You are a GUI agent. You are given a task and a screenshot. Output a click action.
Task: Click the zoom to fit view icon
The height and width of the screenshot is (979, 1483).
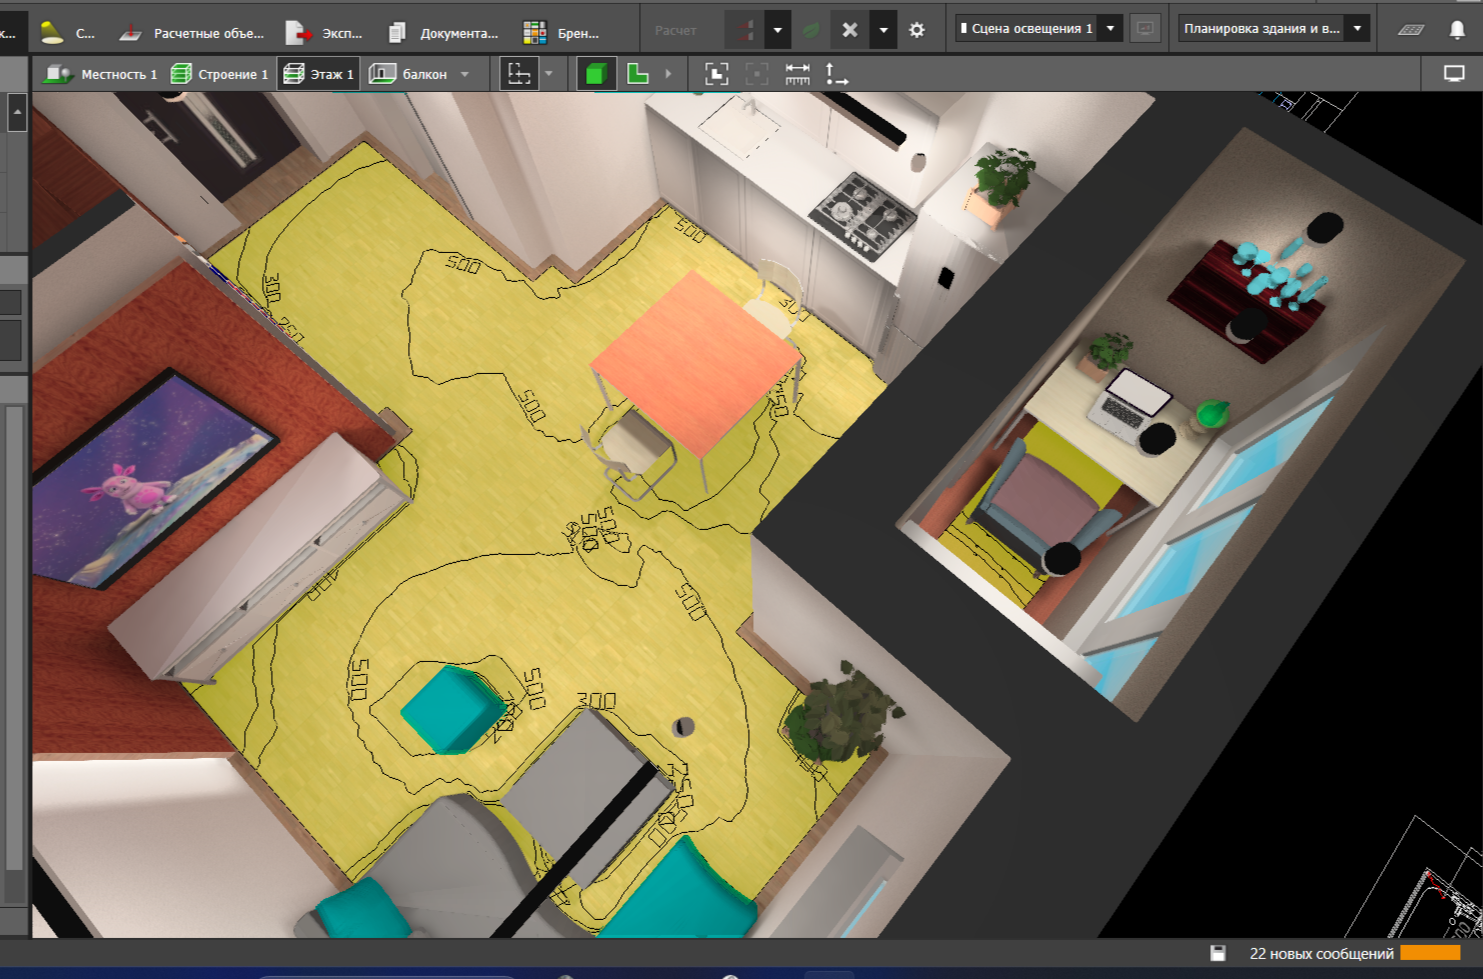717,74
